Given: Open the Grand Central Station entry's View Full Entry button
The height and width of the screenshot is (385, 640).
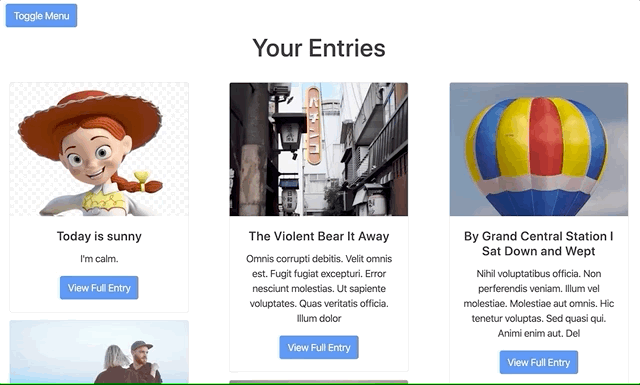Looking at the screenshot, I should 539,362.
